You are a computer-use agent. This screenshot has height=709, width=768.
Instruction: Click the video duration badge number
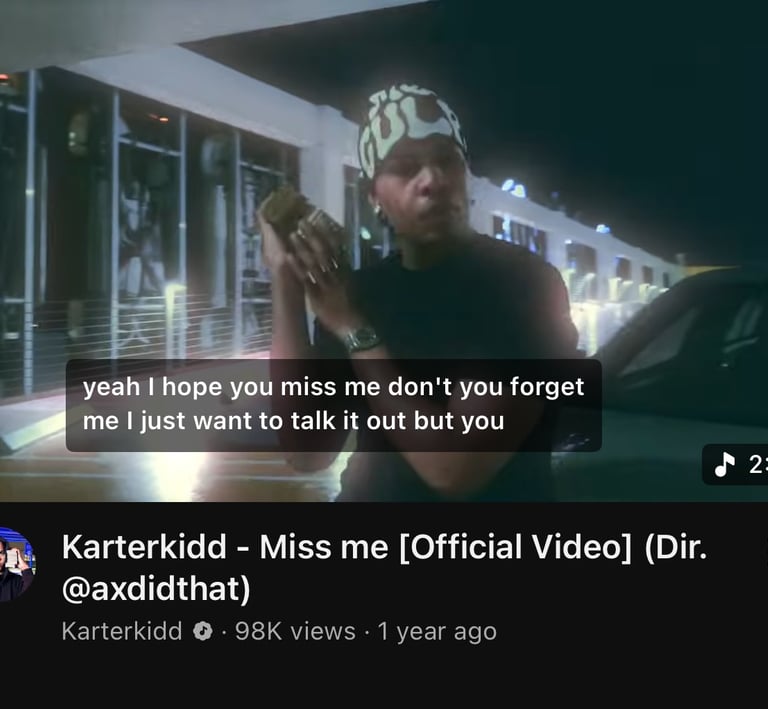758,464
